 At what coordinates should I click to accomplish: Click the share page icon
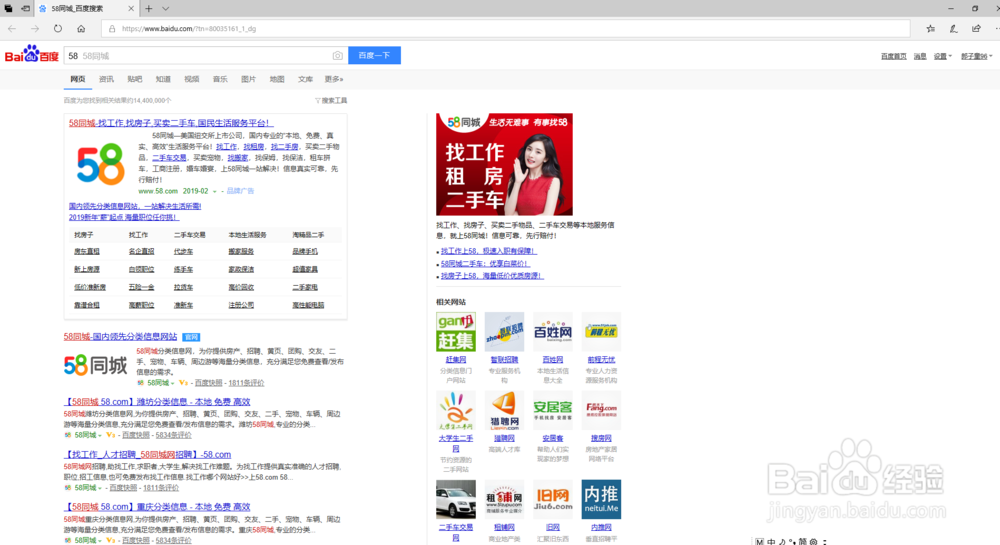tap(976, 29)
